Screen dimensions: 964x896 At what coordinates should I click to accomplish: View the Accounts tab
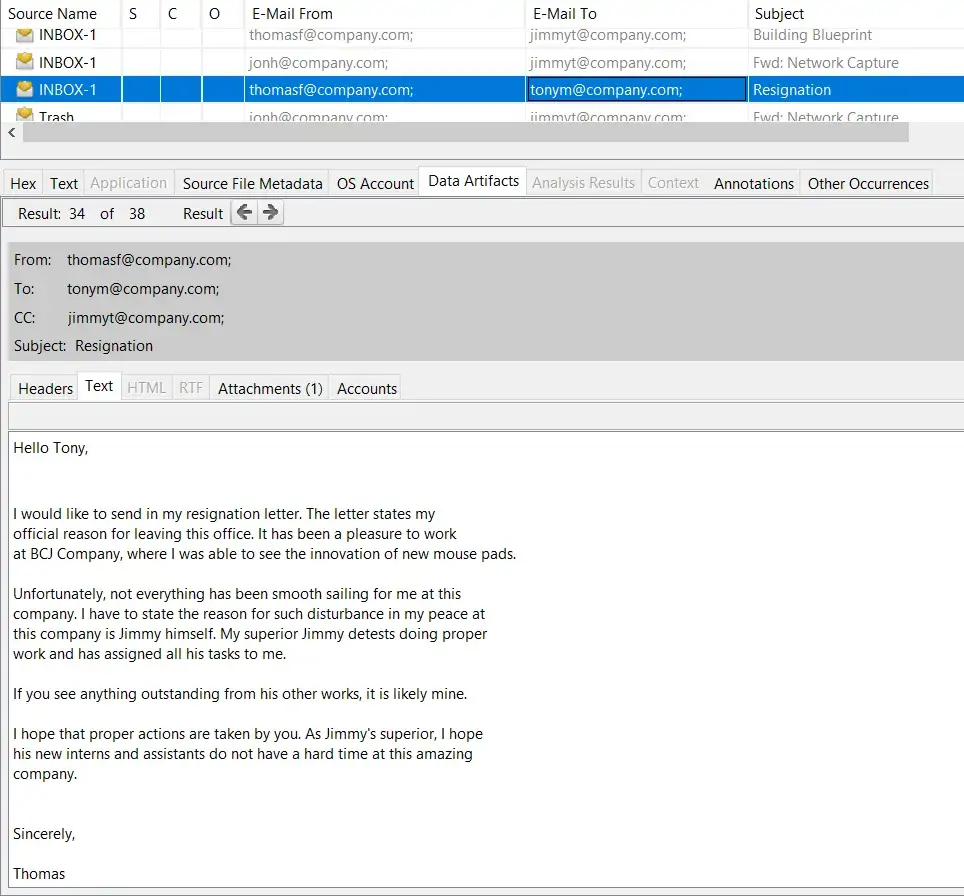click(x=364, y=389)
